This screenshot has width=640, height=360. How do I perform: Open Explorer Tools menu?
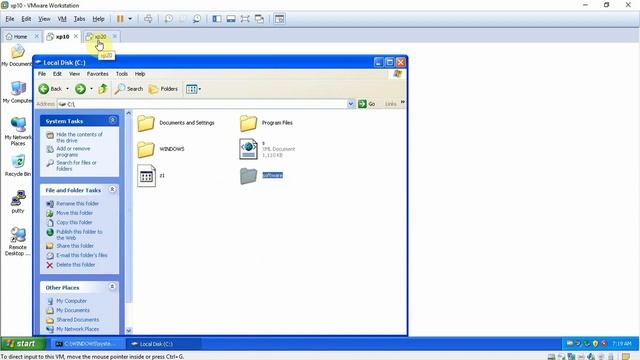pyautogui.click(x=122, y=74)
